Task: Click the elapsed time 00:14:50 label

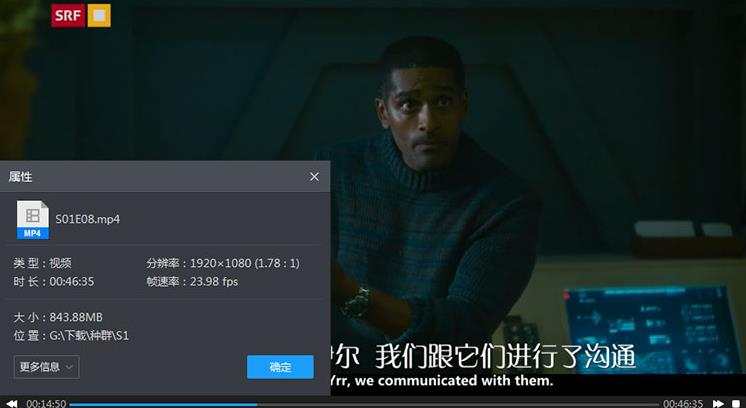Action: pos(46,404)
